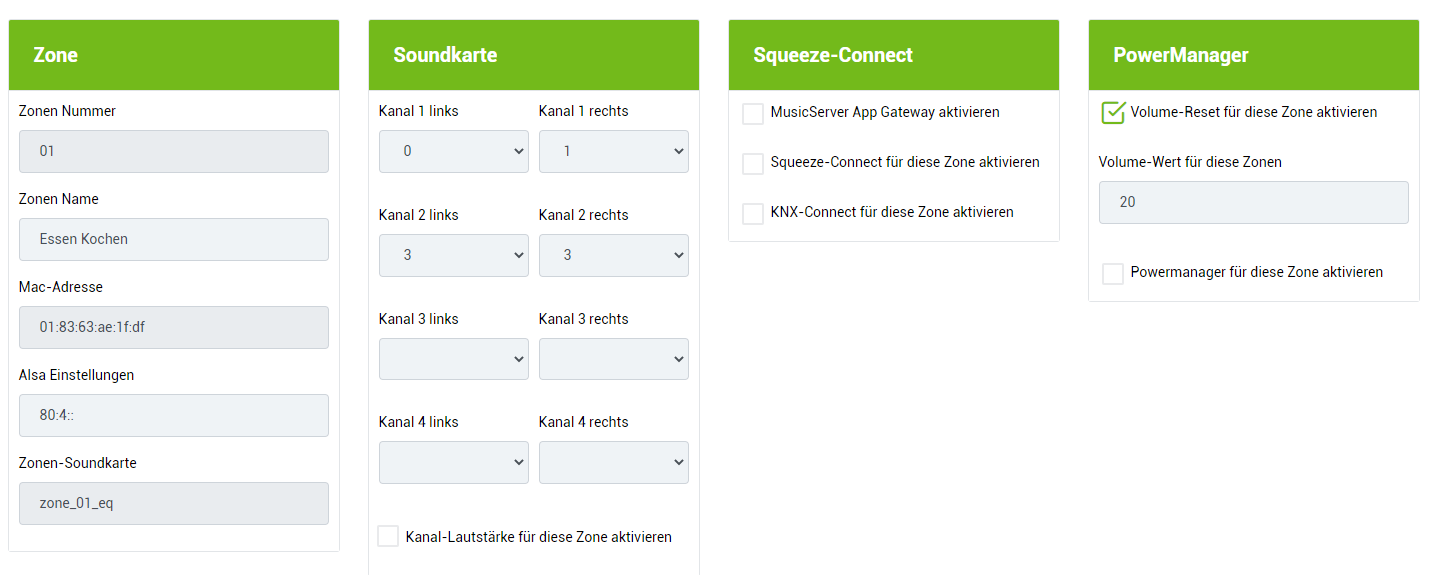Open the Kanal 1 rechts dropdown
The height and width of the screenshot is (575, 1430).
point(613,151)
